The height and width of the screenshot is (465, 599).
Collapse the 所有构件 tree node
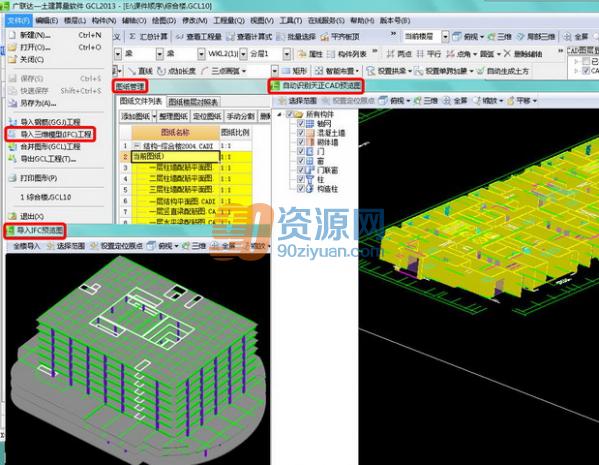280,114
